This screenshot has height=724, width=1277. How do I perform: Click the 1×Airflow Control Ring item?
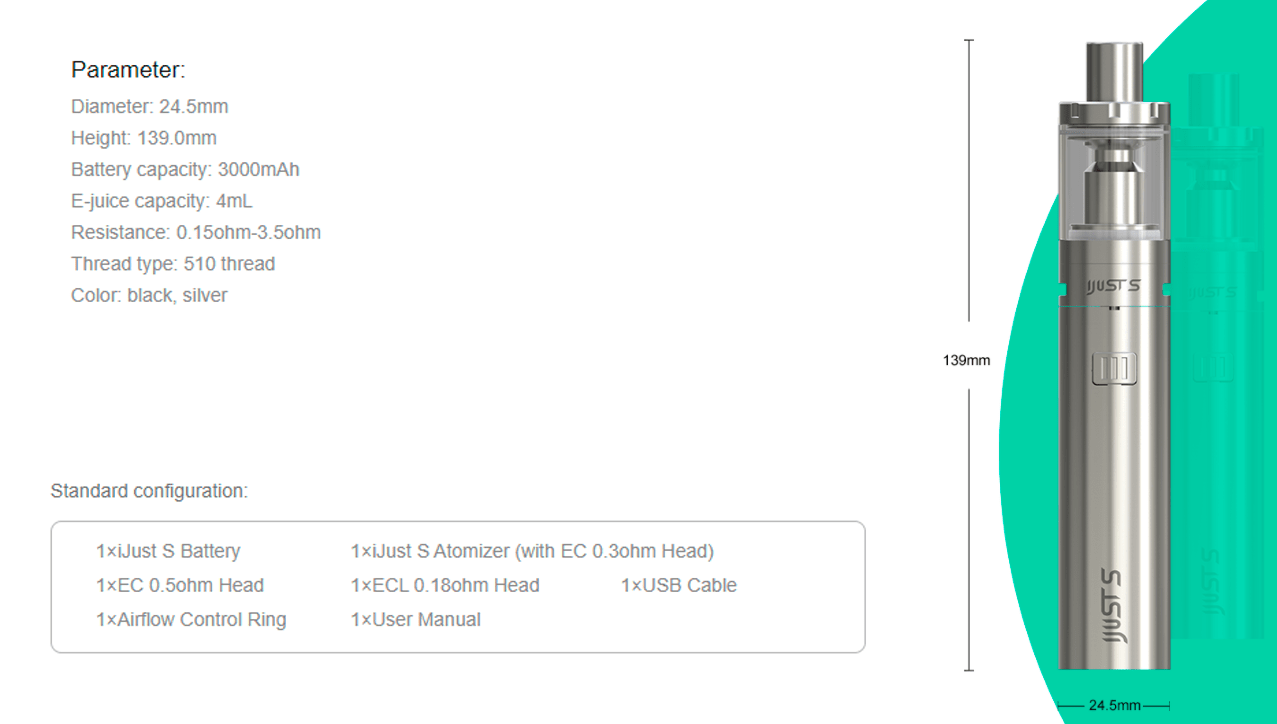(x=191, y=619)
